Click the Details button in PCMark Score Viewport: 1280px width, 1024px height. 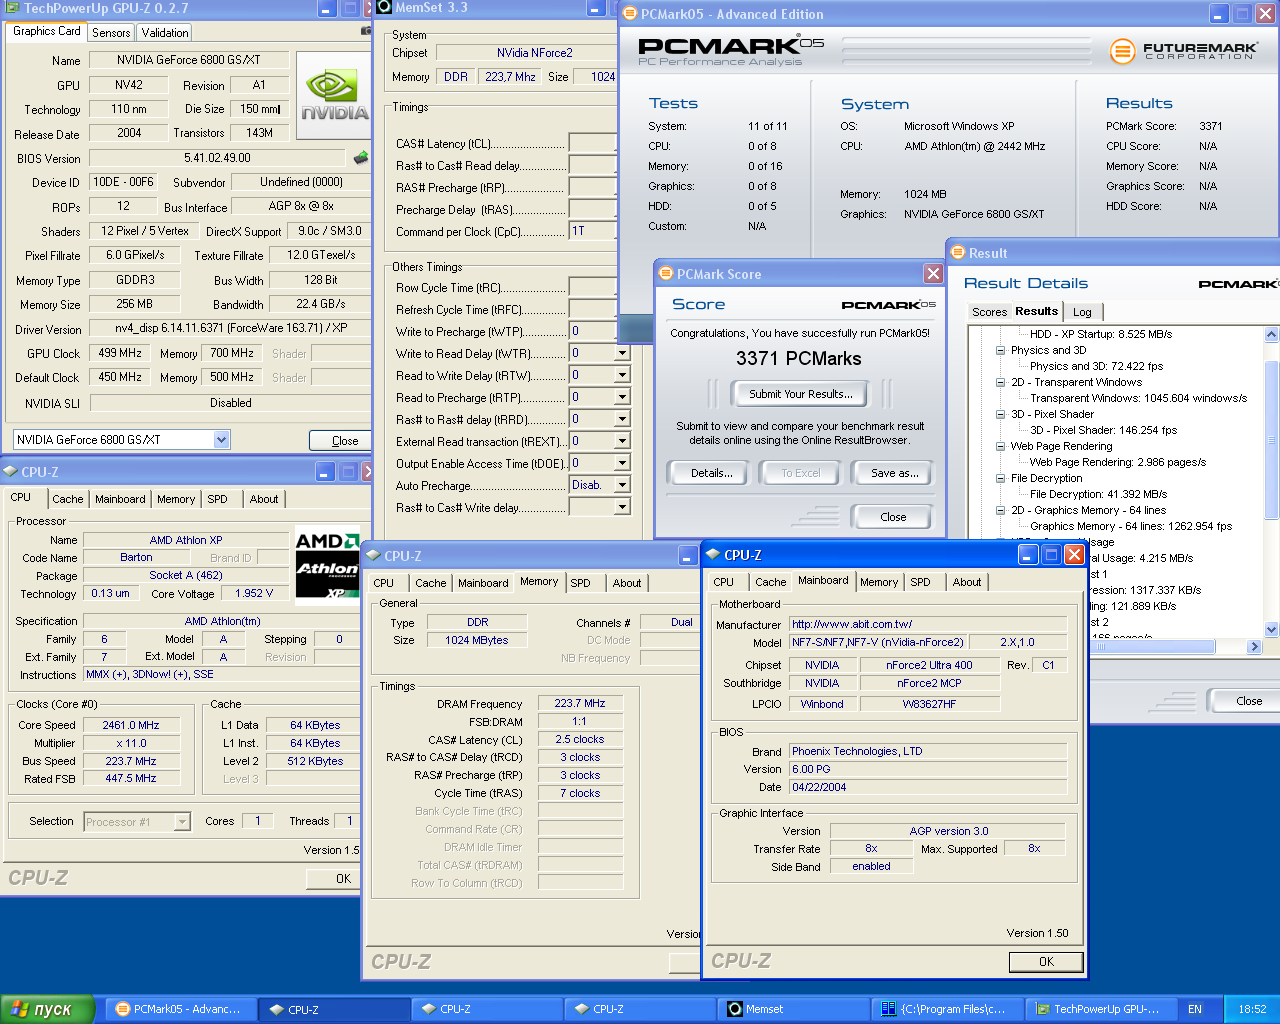tap(711, 473)
